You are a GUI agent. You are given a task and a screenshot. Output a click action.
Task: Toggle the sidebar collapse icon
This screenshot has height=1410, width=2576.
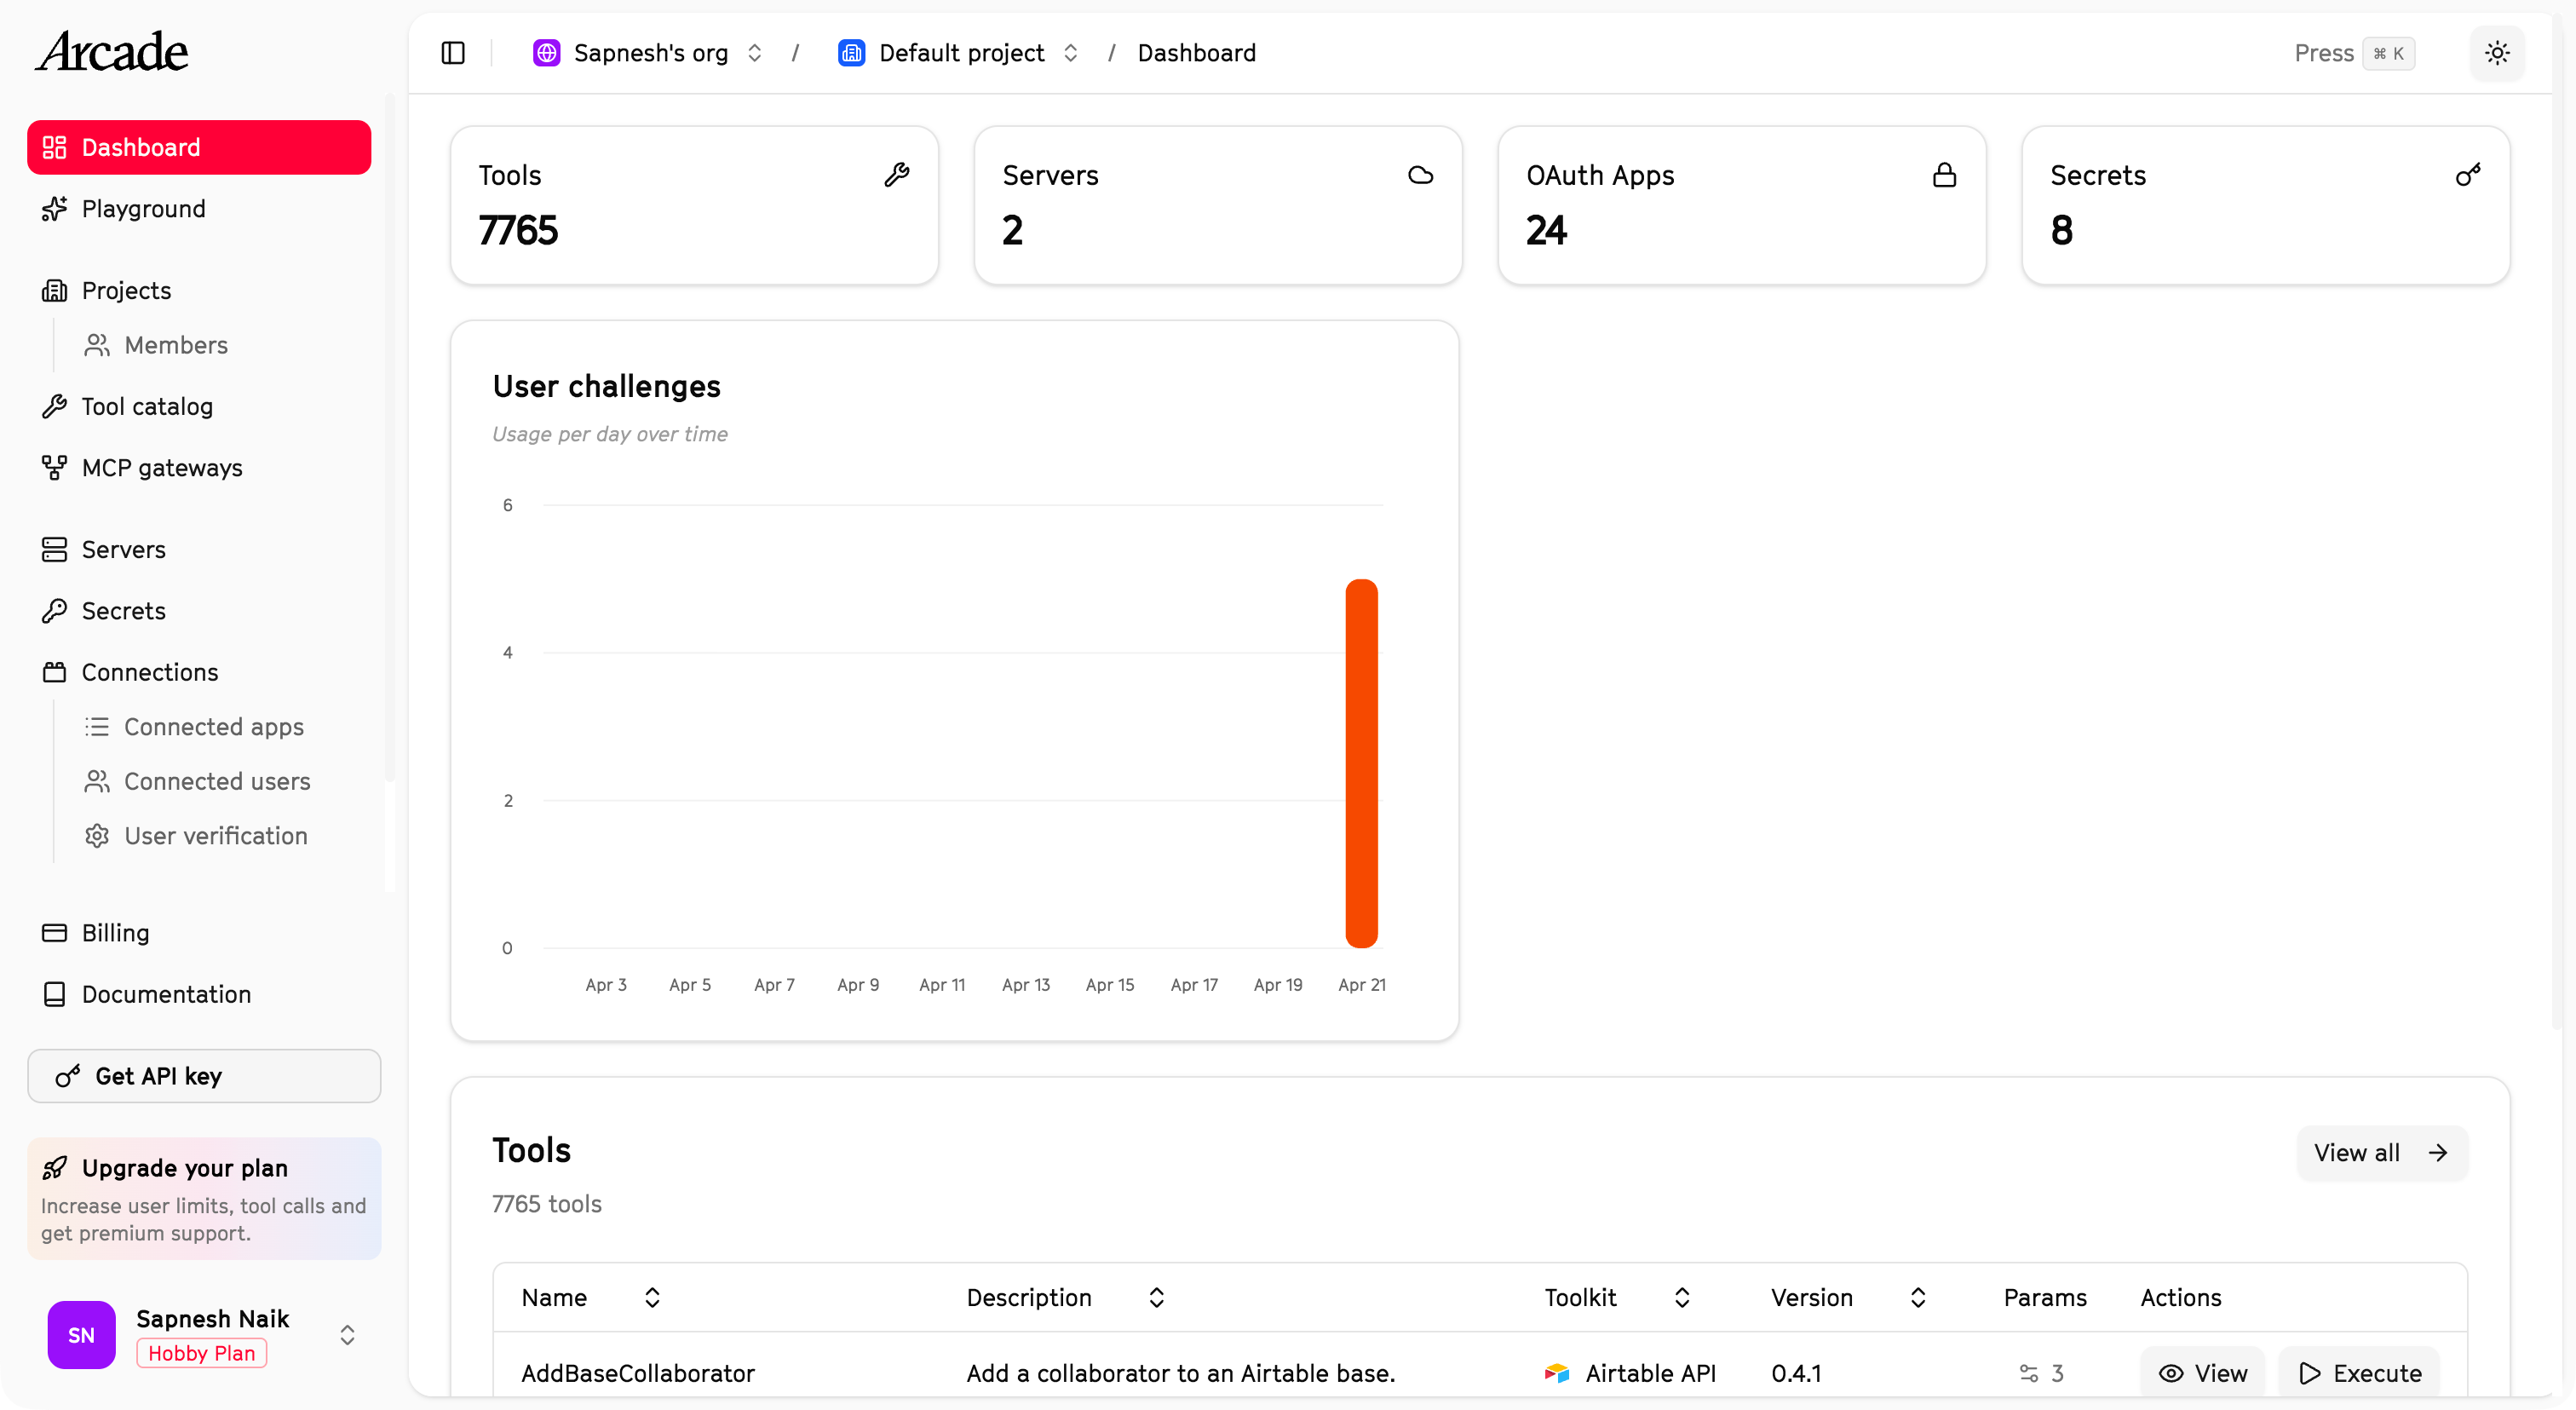pyautogui.click(x=453, y=53)
